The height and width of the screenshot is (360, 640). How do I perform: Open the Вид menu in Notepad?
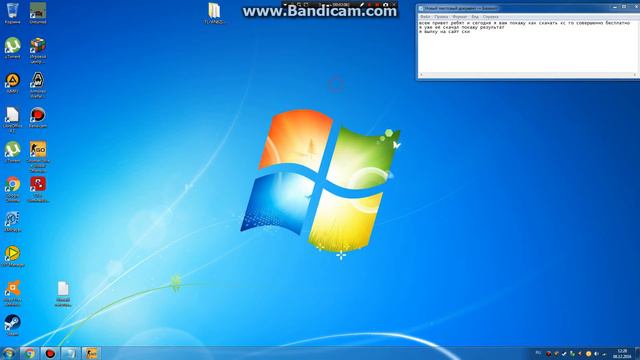[475, 17]
